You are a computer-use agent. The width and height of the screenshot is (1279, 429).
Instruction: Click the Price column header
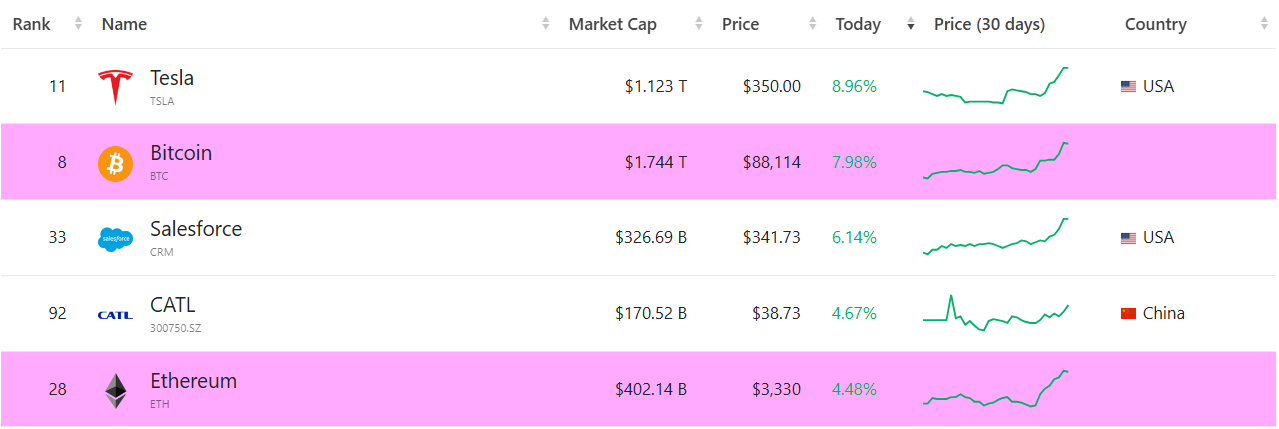(740, 24)
